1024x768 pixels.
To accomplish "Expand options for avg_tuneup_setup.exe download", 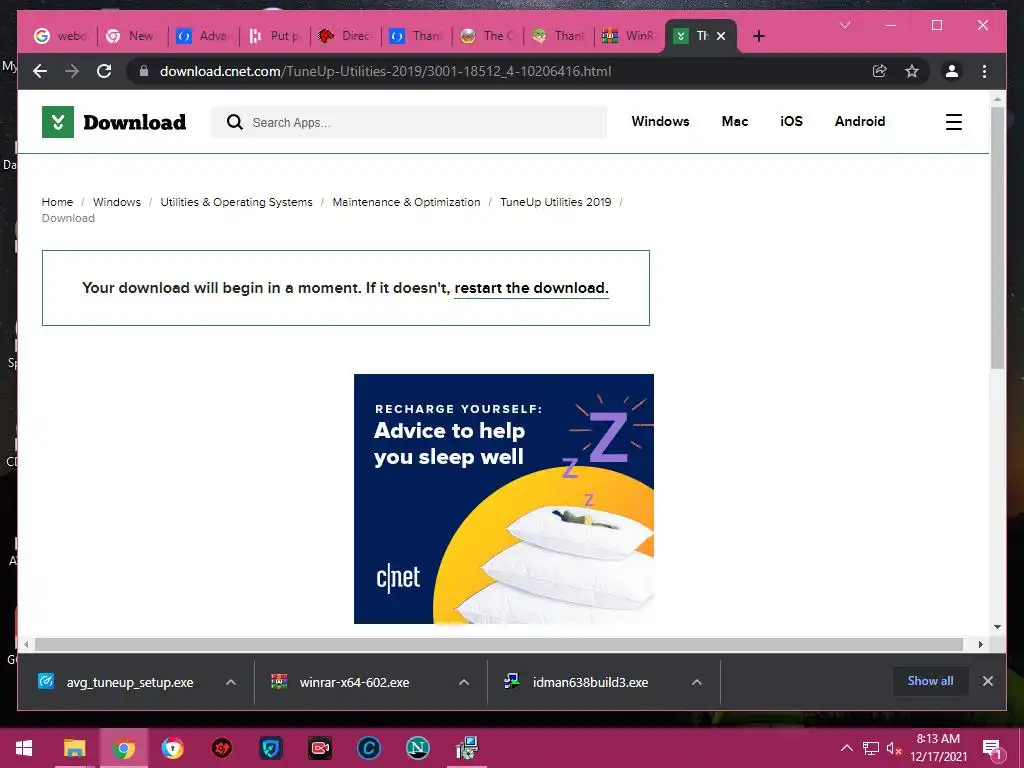I will coord(231,682).
